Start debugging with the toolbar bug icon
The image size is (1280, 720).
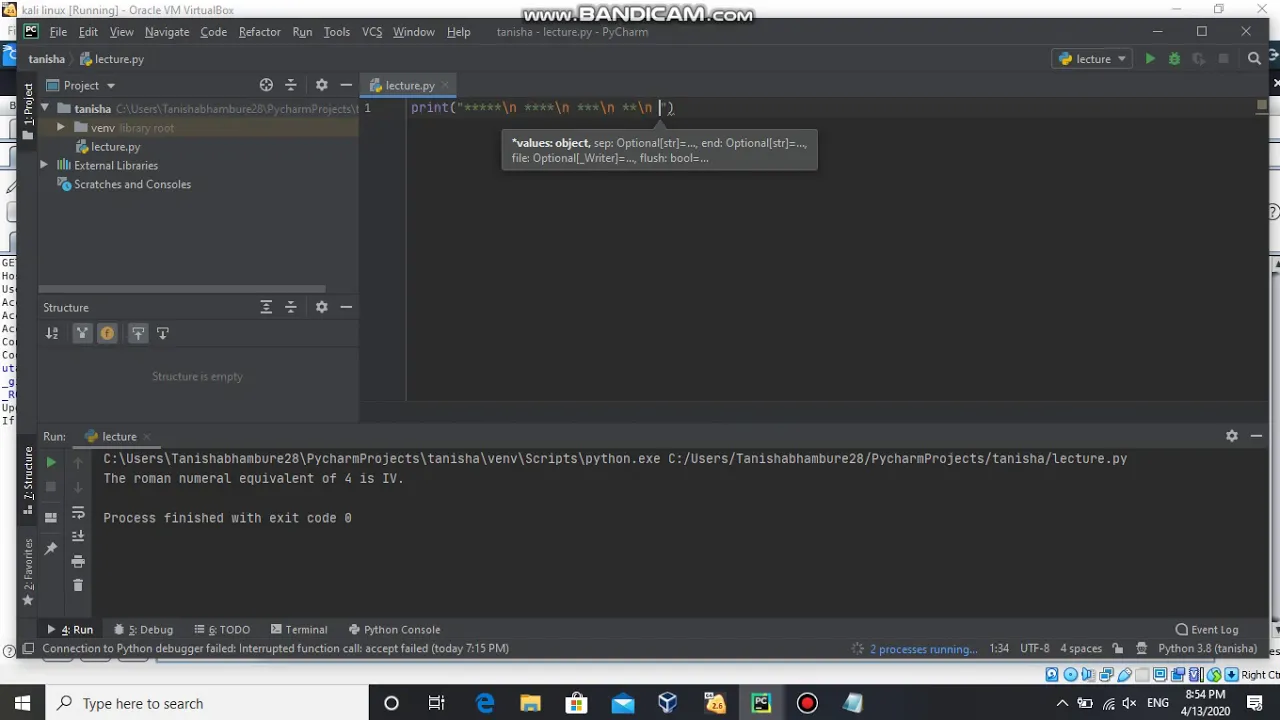point(1174,59)
